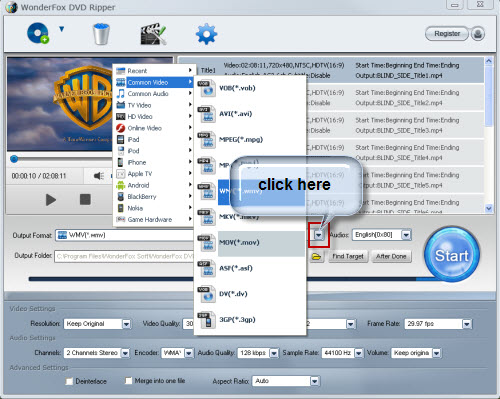Image resolution: width=500 pixels, height=399 pixels.
Task: Enable Merge into one file checkbox
Action: [x=128, y=380]
